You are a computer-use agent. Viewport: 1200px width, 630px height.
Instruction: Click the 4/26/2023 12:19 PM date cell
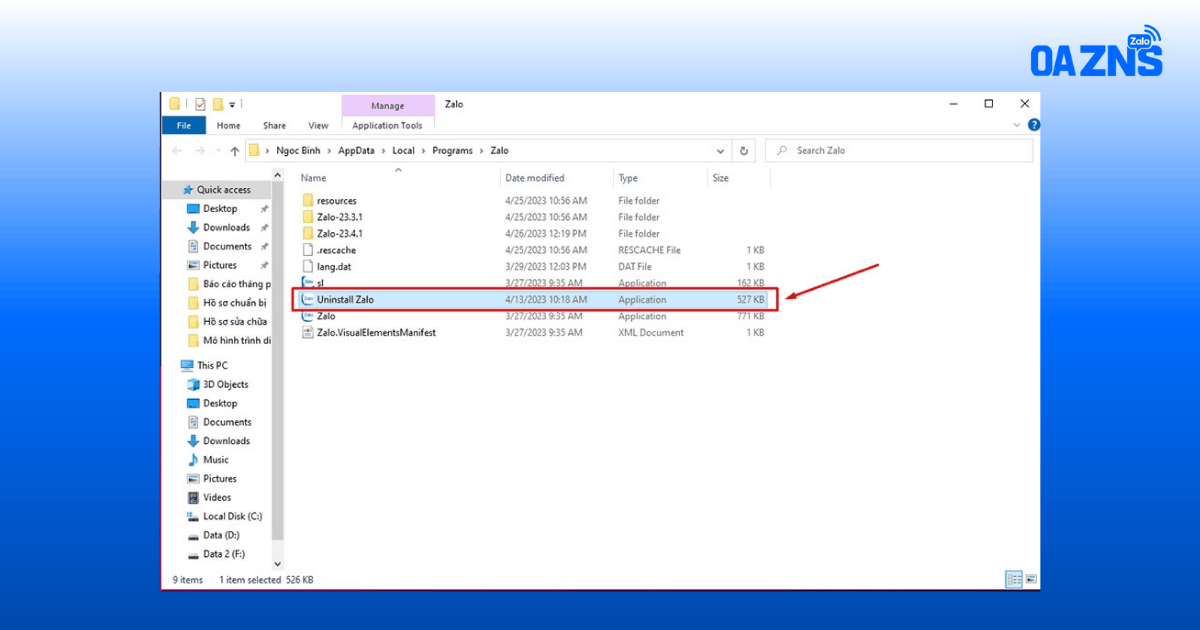point(546,234)
